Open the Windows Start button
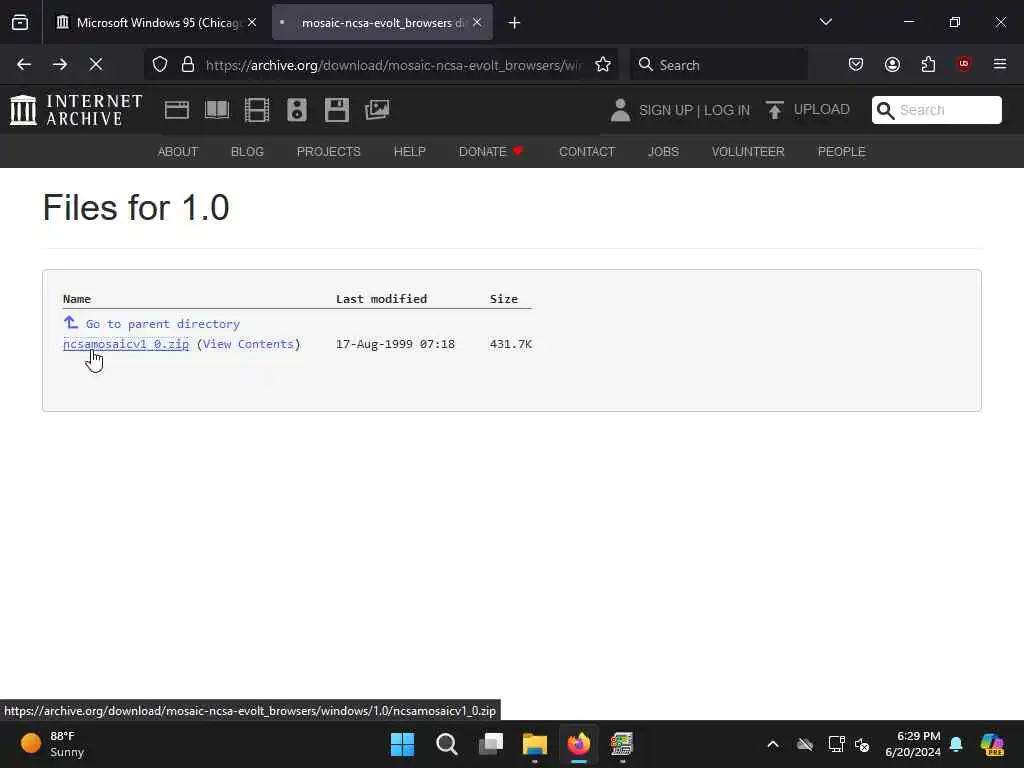Screen dimensions: 1024x768 (x=402, y=744)
